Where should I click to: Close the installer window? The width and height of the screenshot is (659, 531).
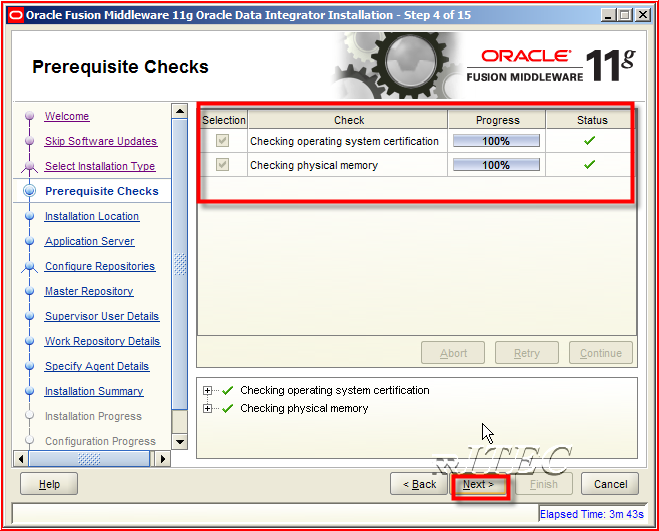[643, 16]
